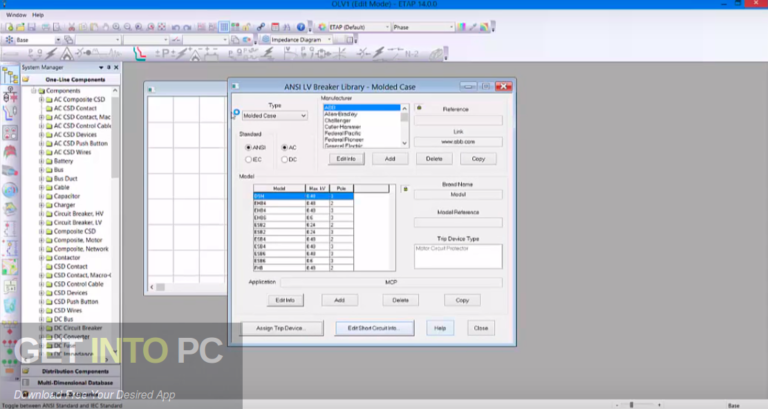Click Edit Info under Manufacturer list
This screenshot has height=409, width=768.
[346, 159]
